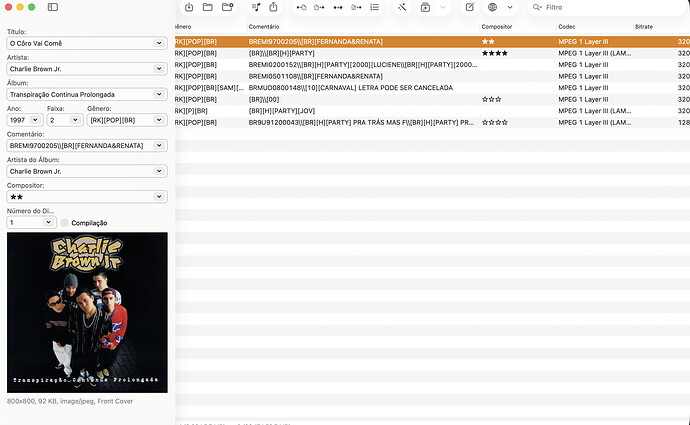Open the Número do Disco dropdown
Viewport: 690px width, 425px height.
pos(48,222)
